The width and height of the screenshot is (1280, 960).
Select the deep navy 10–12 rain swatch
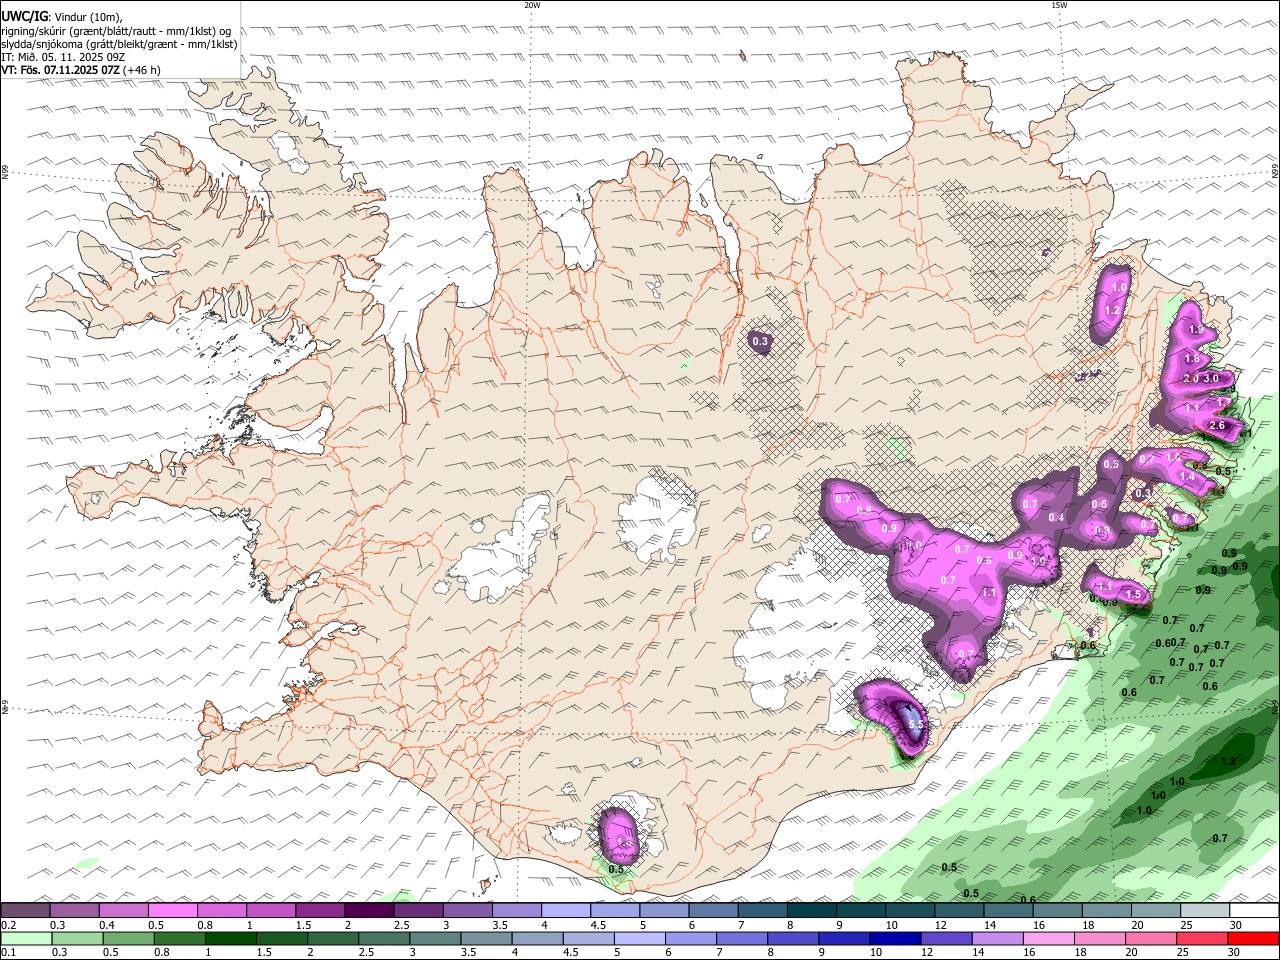(x=894, y=938)
